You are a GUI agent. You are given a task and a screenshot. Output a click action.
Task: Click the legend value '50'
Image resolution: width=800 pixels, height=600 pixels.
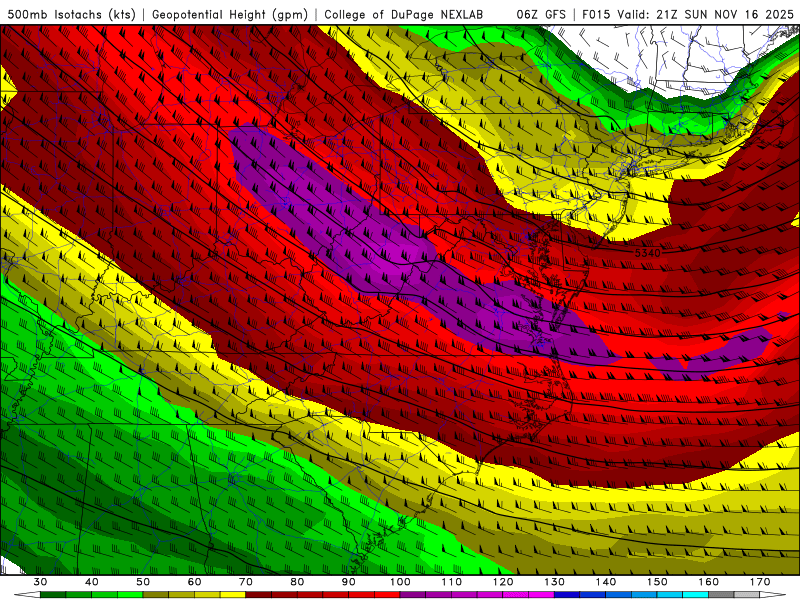143,582
